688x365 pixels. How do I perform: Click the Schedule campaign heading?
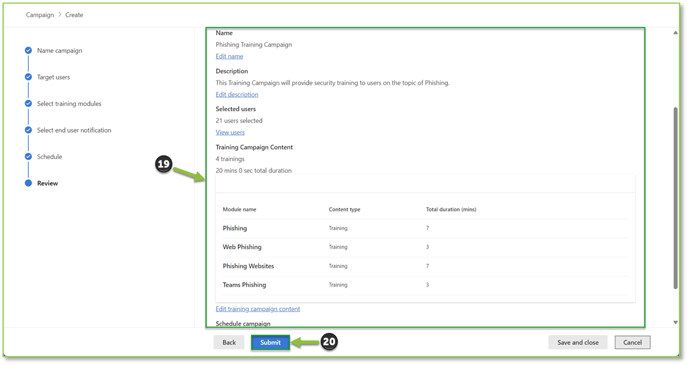click(x=243, y=324)
